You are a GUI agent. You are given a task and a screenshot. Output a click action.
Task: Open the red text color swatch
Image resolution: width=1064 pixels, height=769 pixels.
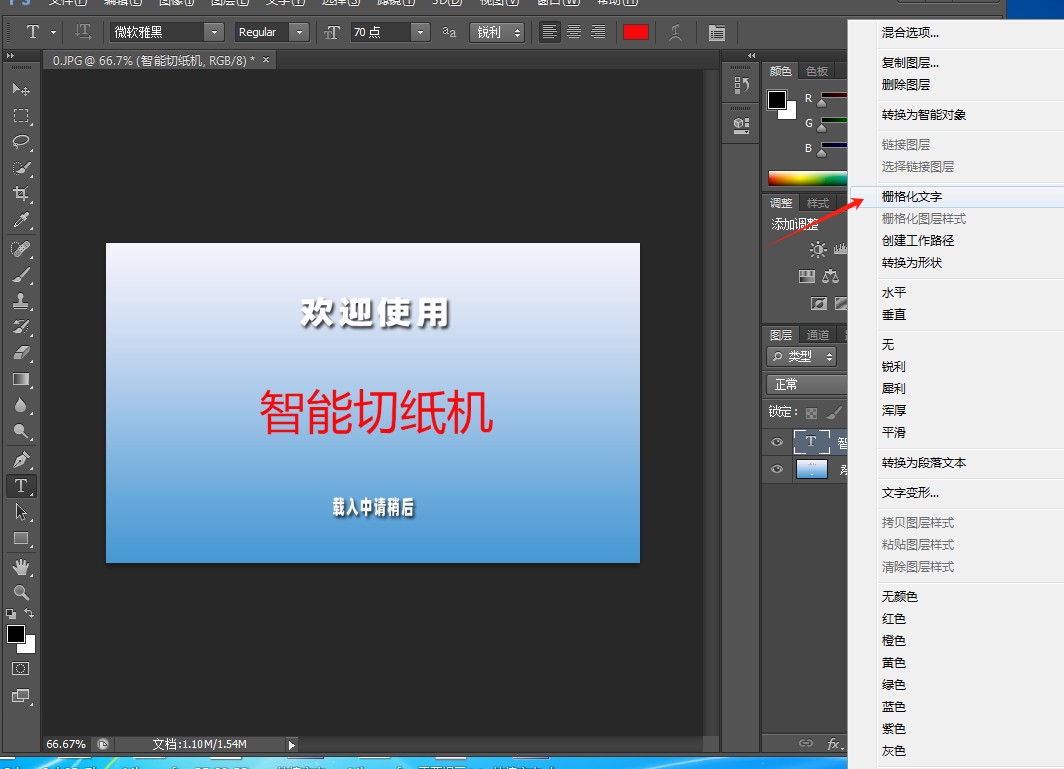636,32
